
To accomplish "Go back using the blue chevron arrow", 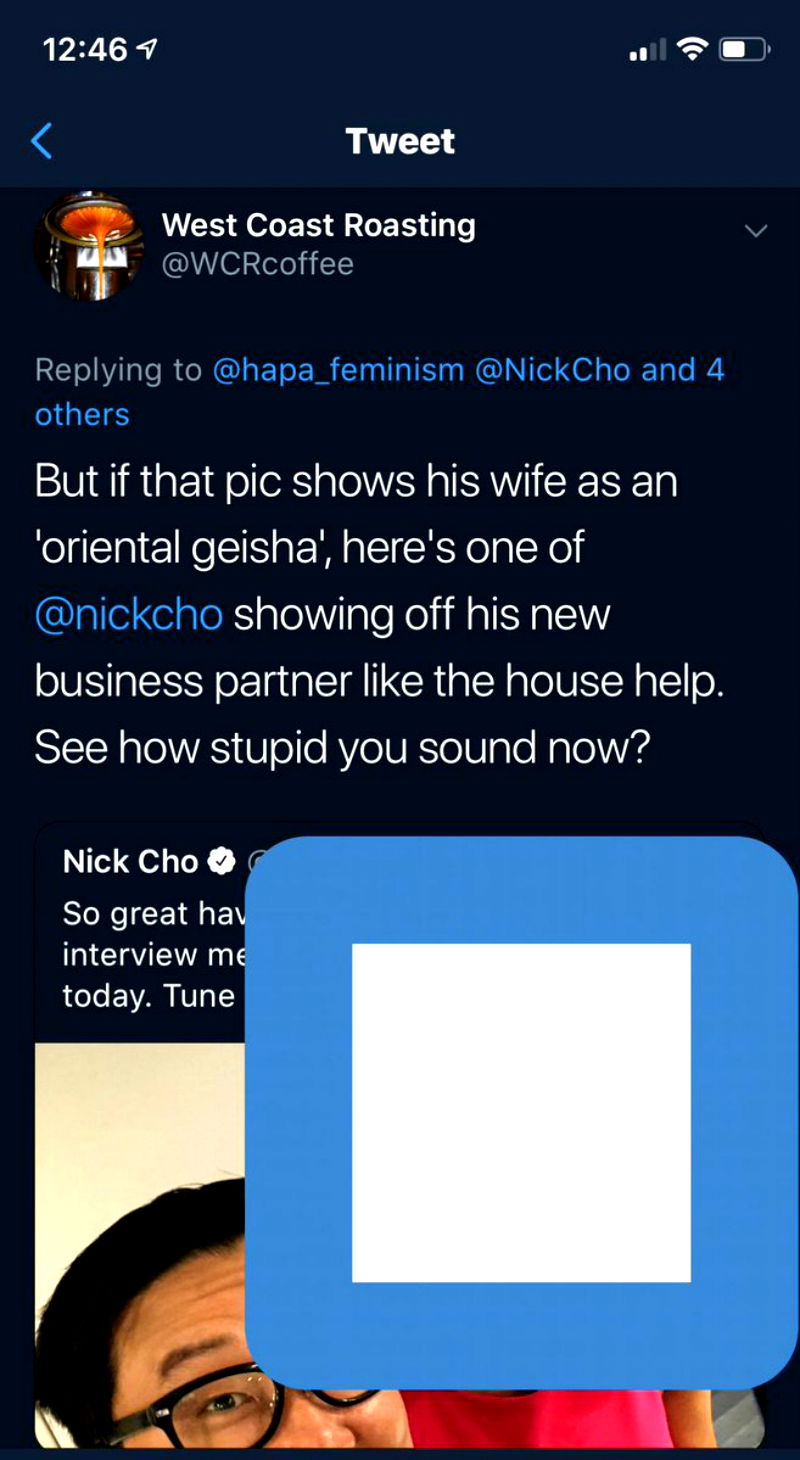I will pyautogui.click(x=41, y=141).
